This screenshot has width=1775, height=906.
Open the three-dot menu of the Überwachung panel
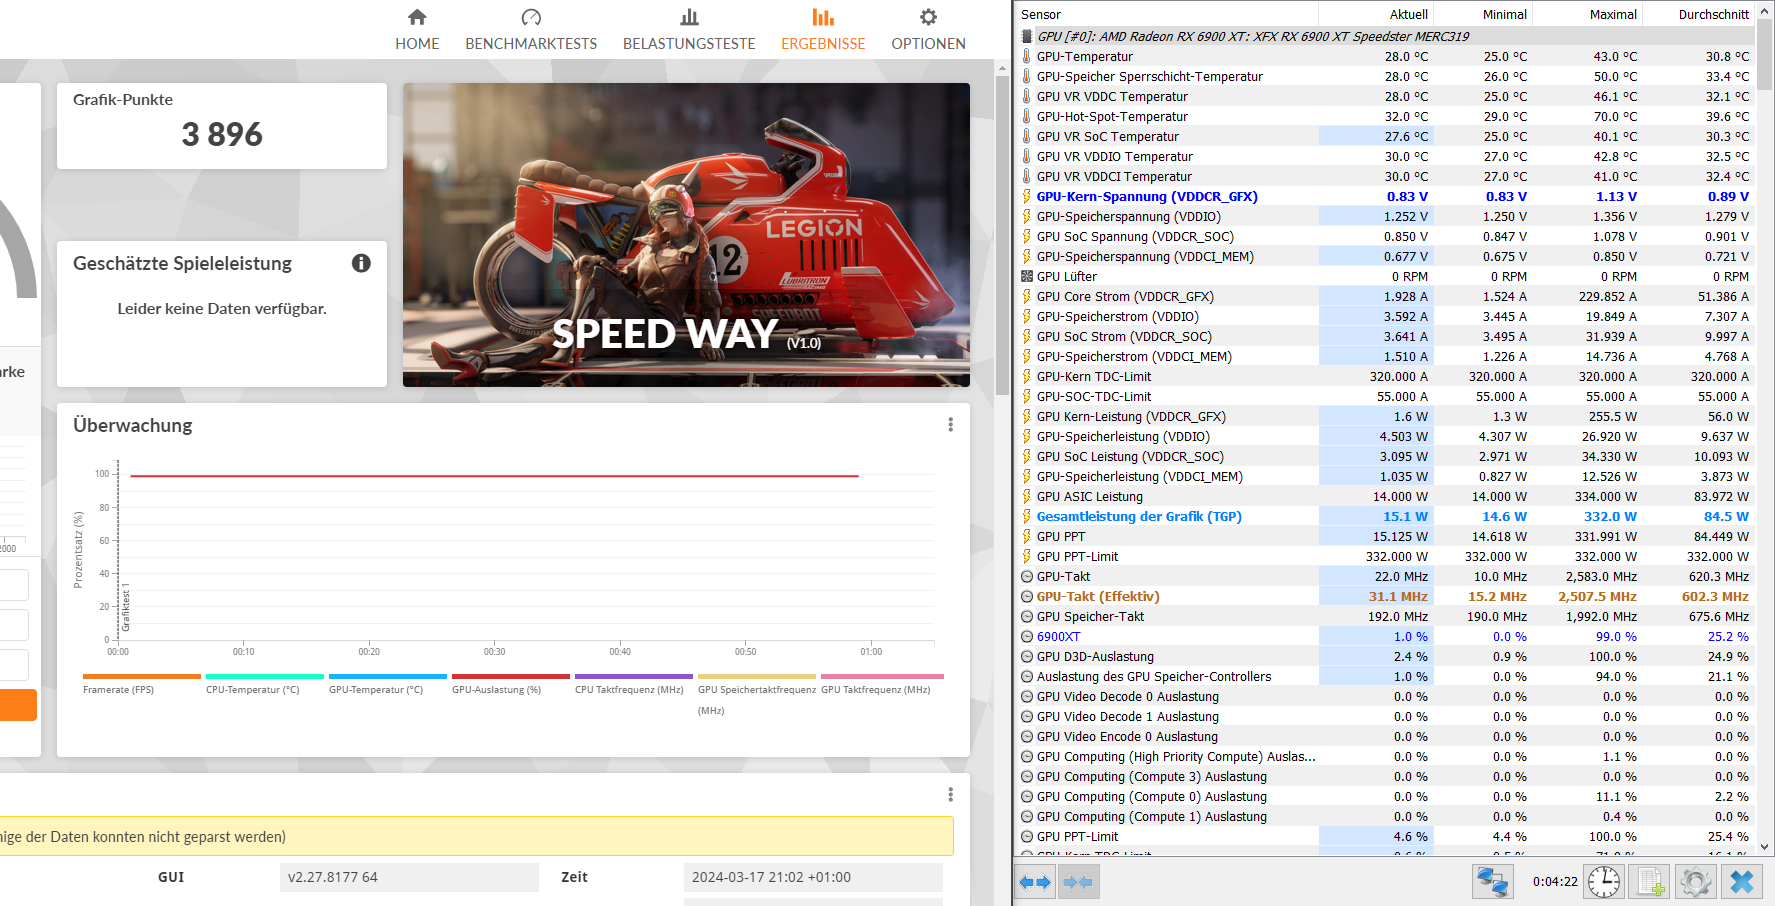coord(950,425)
